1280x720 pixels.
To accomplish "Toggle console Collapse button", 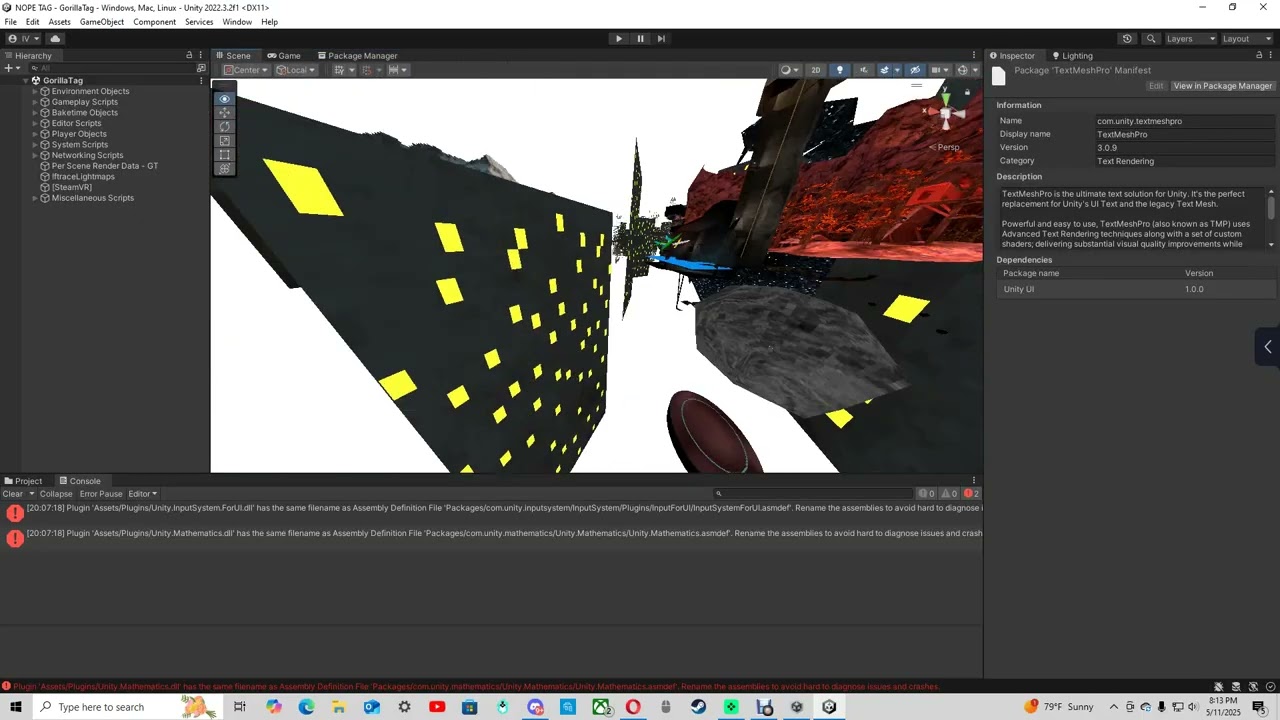I will (x=56, y=494).
